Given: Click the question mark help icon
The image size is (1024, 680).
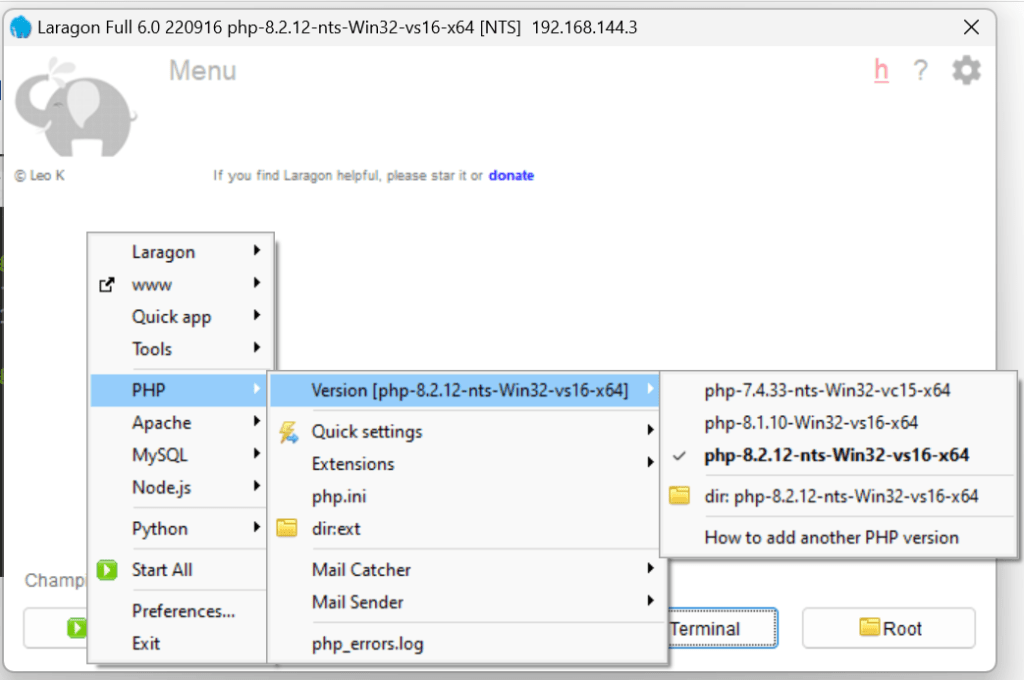Looking at the screenshot, I should (x=920, y=70).
